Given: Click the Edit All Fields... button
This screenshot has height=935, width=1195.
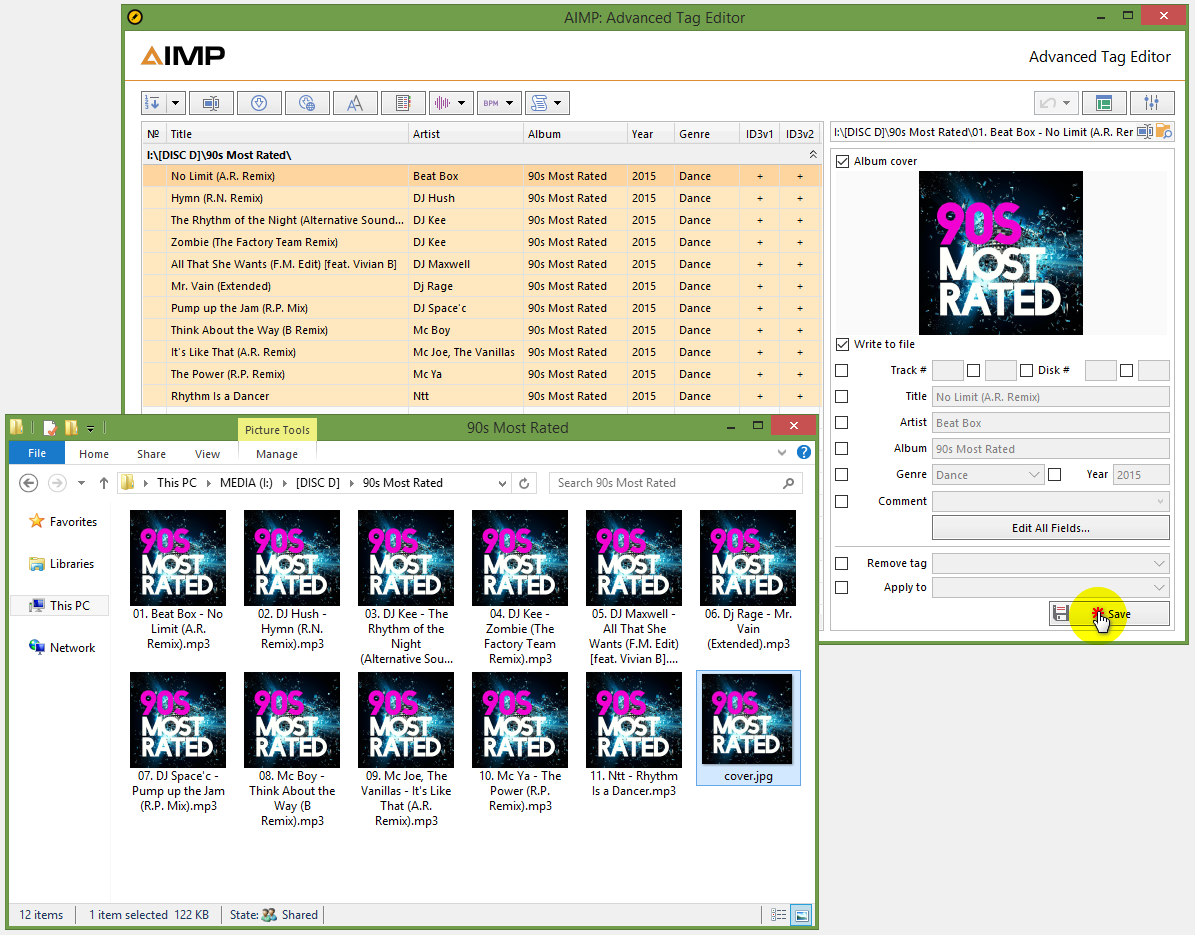Looking at the screenshot, I should click(x=1050, y=527).
